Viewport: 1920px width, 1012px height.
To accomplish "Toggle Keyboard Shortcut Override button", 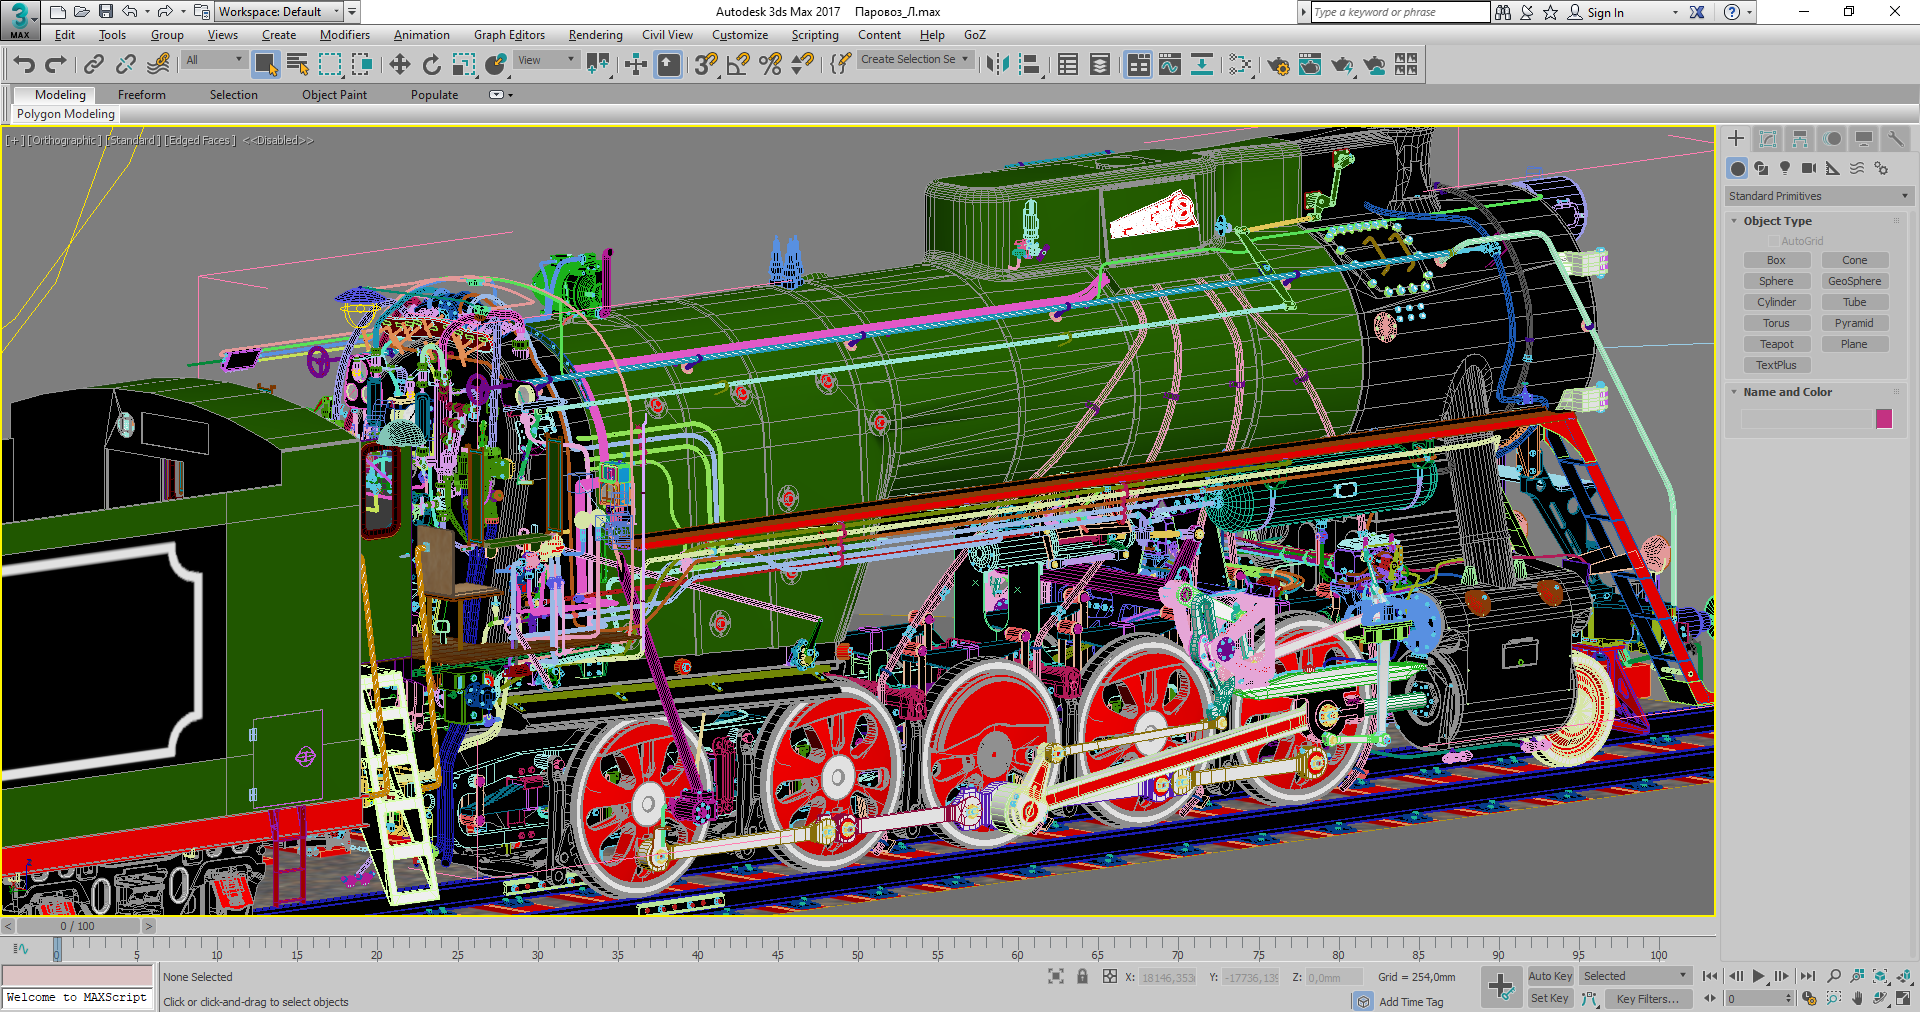I will click(x=668, y=65).
